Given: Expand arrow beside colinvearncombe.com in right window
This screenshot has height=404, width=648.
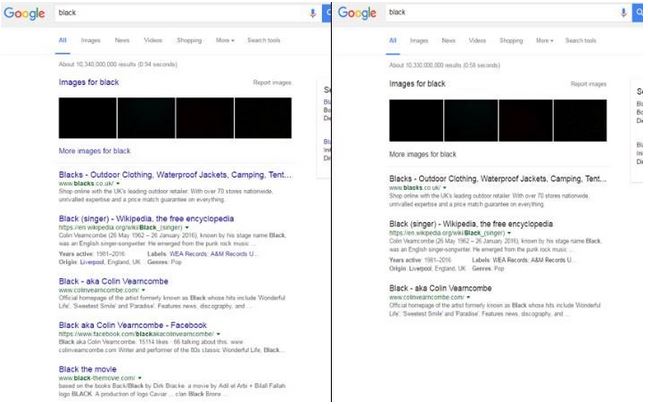Looking at the screenshot, I should click(468, 297).
